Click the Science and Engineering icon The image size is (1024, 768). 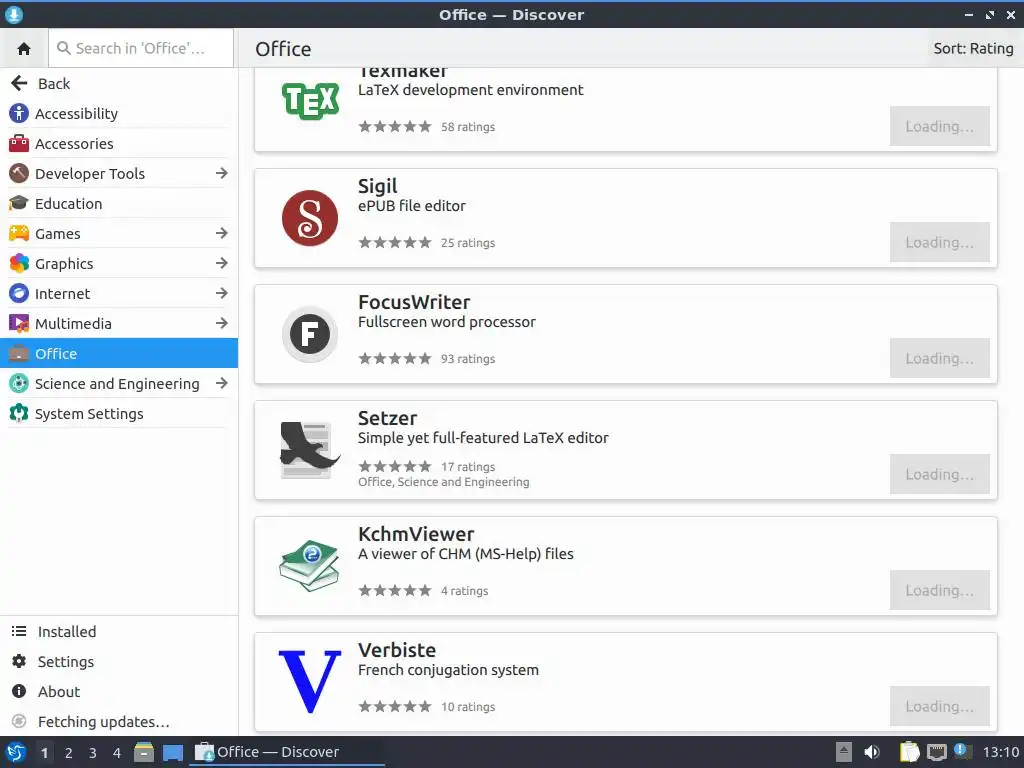coord(19,384)
